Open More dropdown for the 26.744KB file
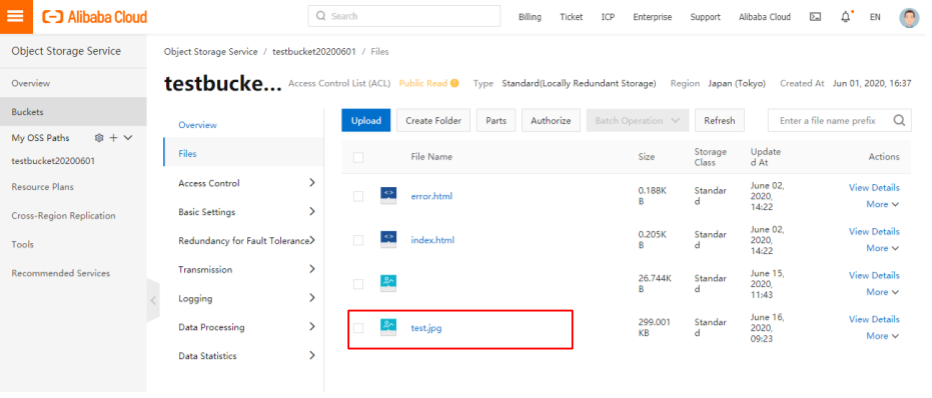Image resolution: width=932 pixels, height=398 pixels. [x=882, y=292]
